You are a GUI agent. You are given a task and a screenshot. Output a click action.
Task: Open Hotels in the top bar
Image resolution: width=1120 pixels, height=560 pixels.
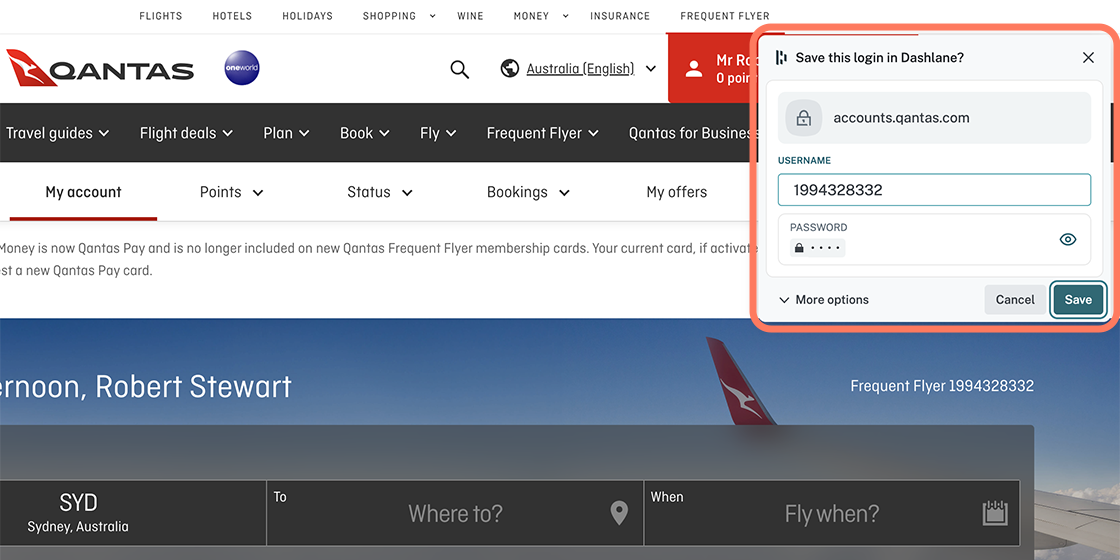(x=232, y=16)
